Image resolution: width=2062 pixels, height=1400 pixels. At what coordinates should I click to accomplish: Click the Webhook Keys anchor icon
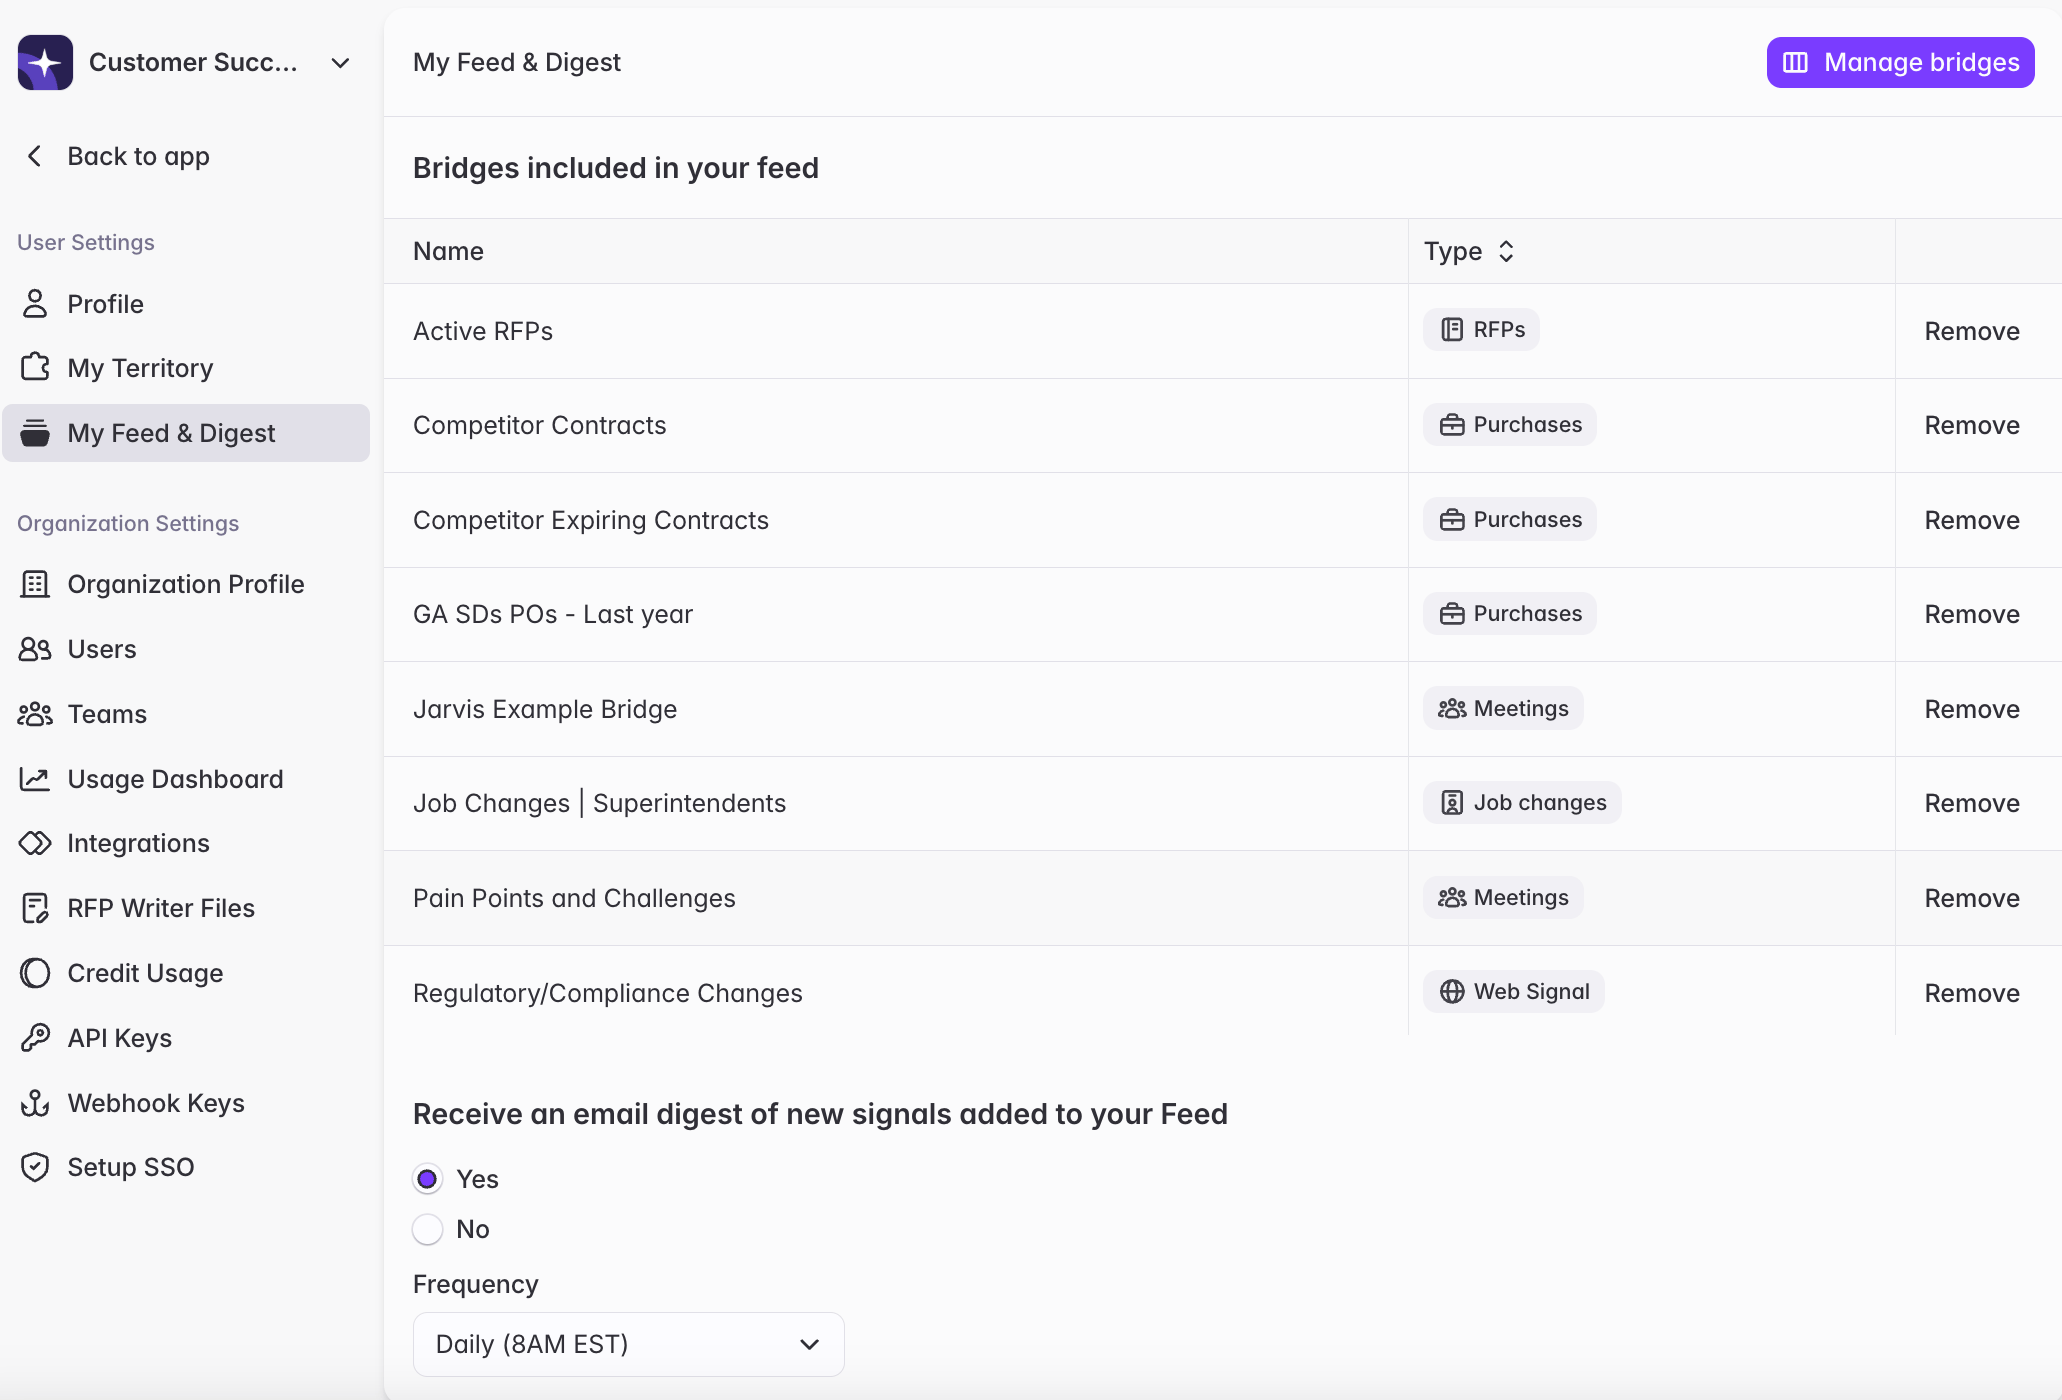pos(35,1103)
